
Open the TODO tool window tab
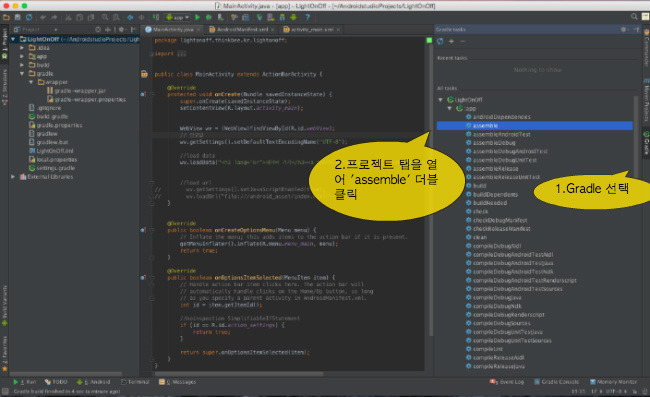click(56, 382)
